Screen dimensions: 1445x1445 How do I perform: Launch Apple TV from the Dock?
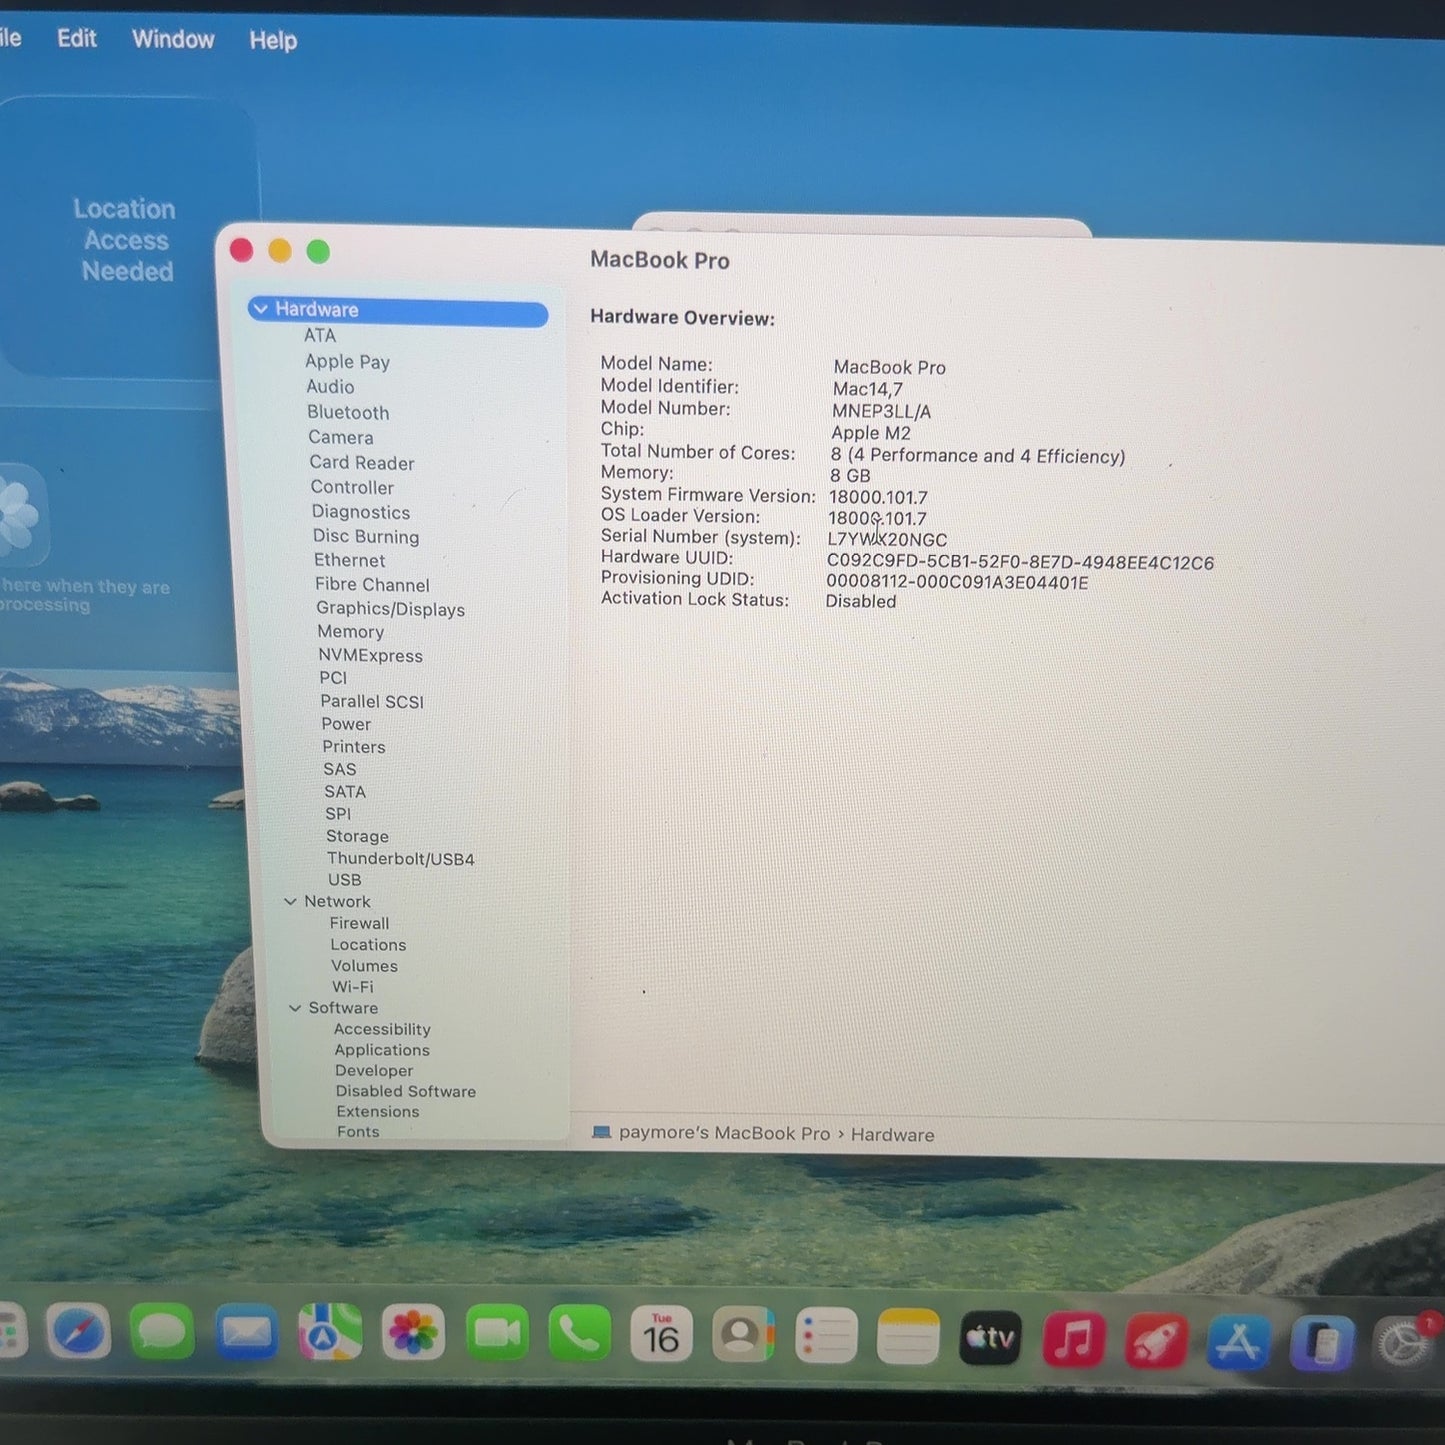click(x=990, y=1338)
